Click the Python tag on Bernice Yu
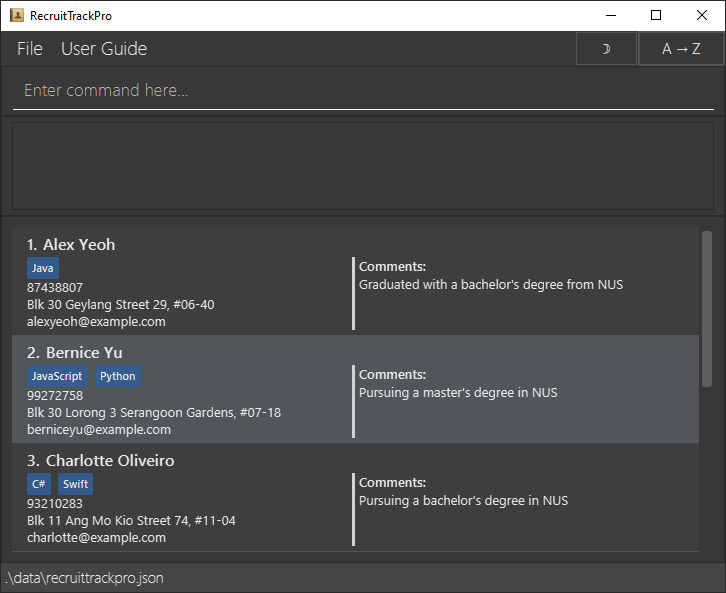This screenshot has width=726, height=593. click(118, 376)
